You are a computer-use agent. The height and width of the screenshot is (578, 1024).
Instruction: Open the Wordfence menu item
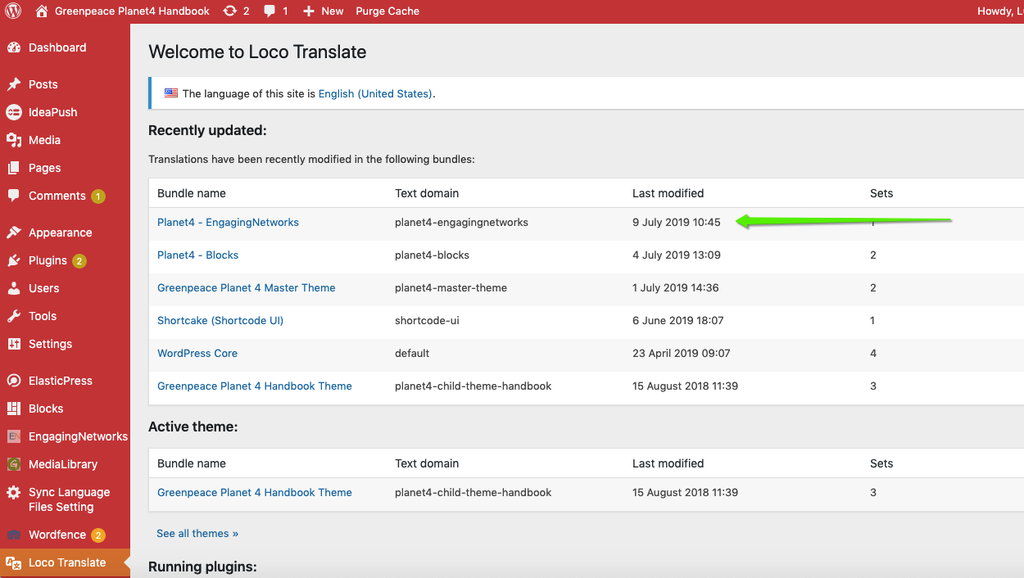57,535
